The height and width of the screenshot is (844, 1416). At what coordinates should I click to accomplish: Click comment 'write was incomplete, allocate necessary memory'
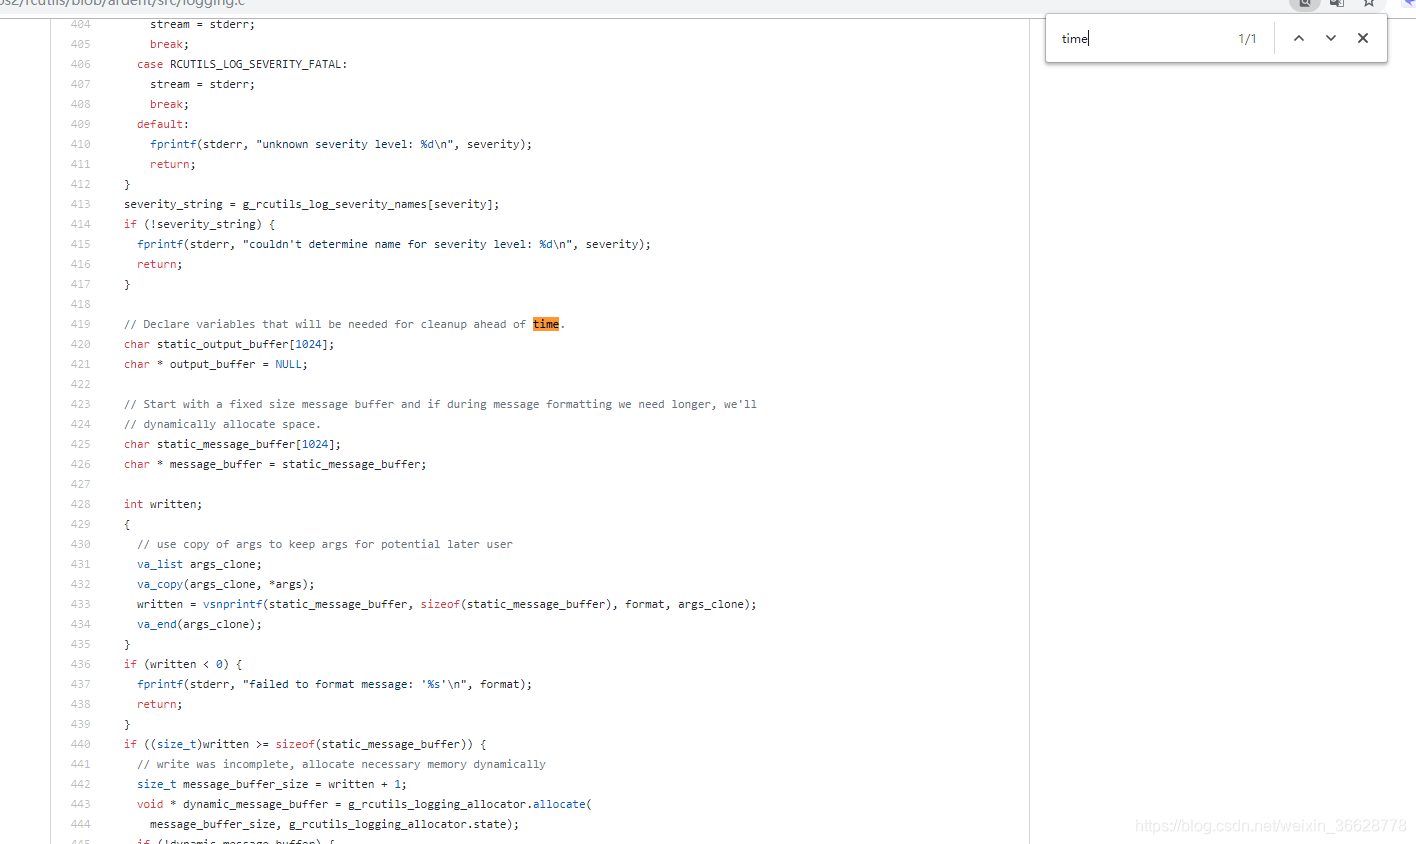(x=341, y=764)
